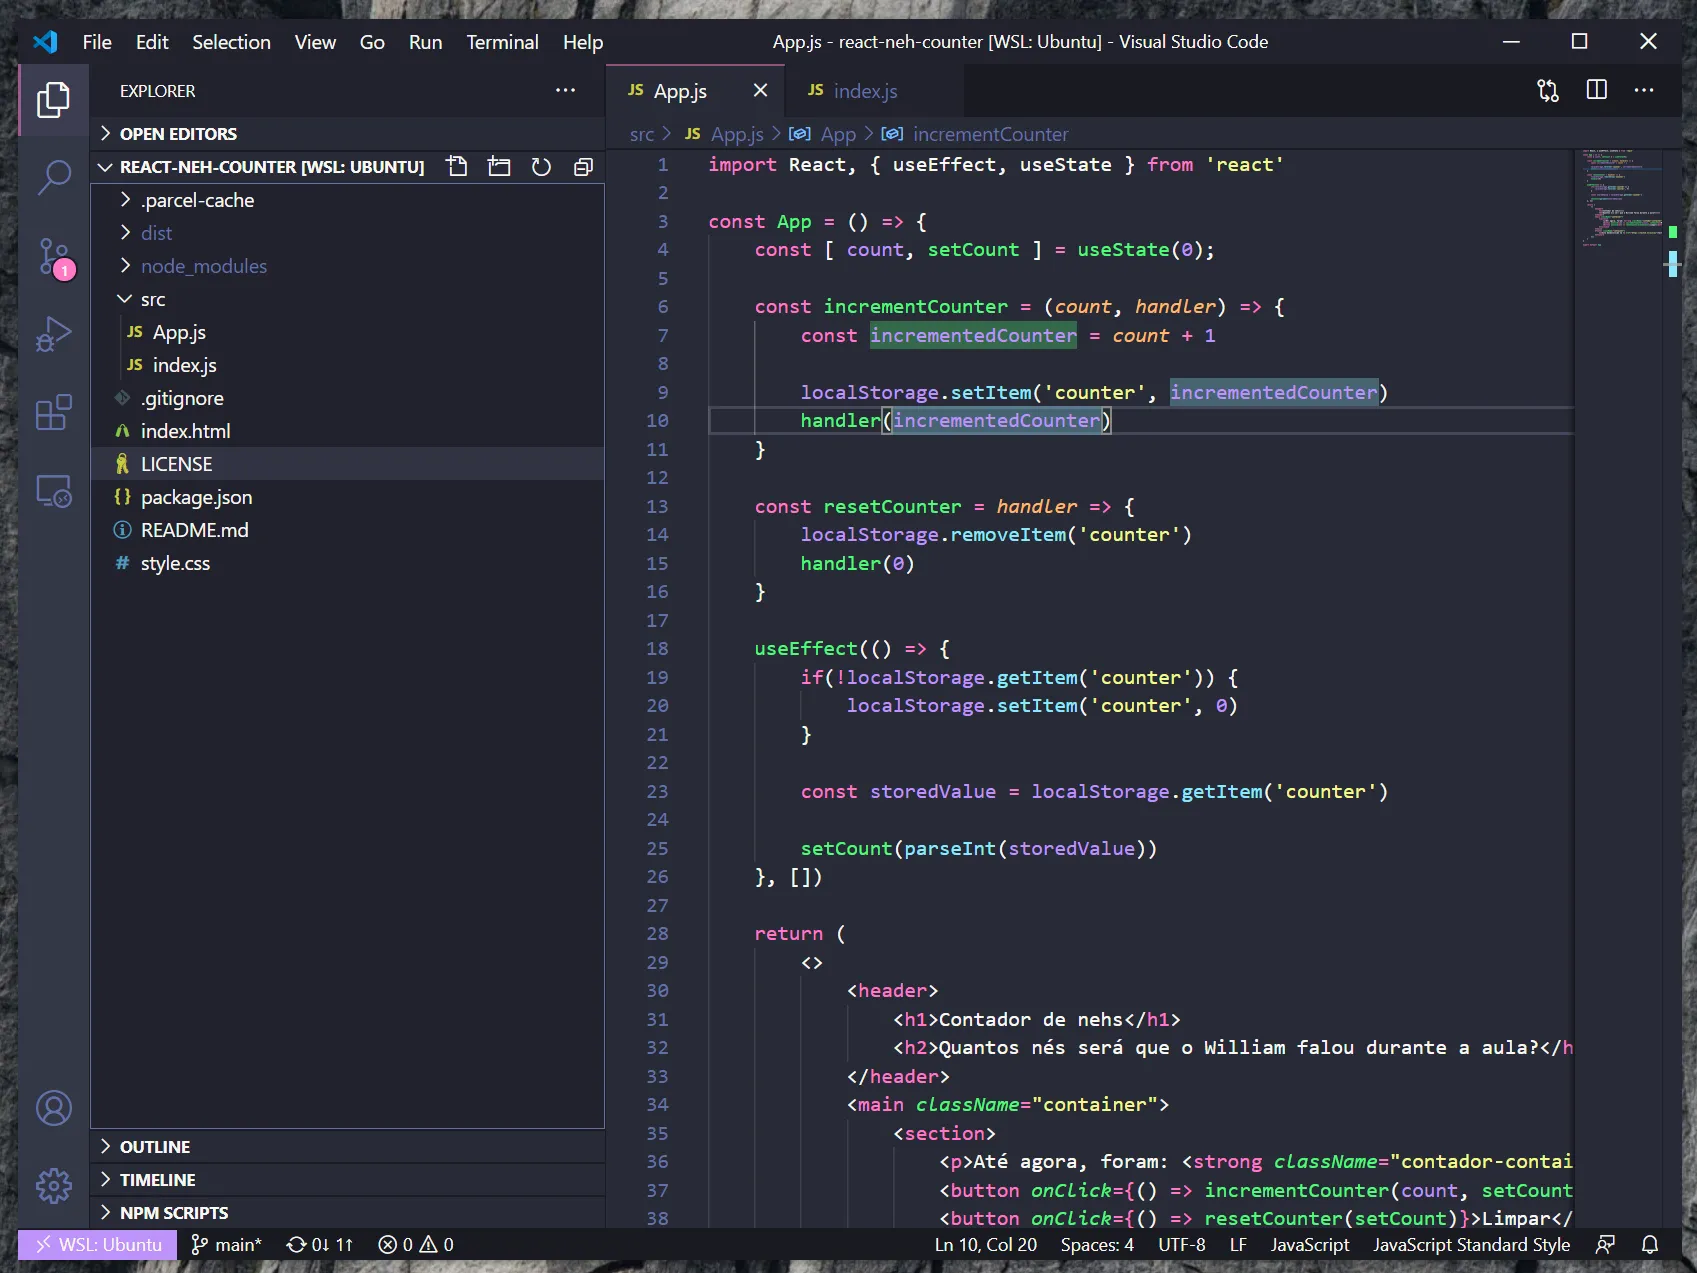Create a new file with the New File icon
Image resolution: width=1697 pixels, height=1273 pixels.
[x=457, y=166]
